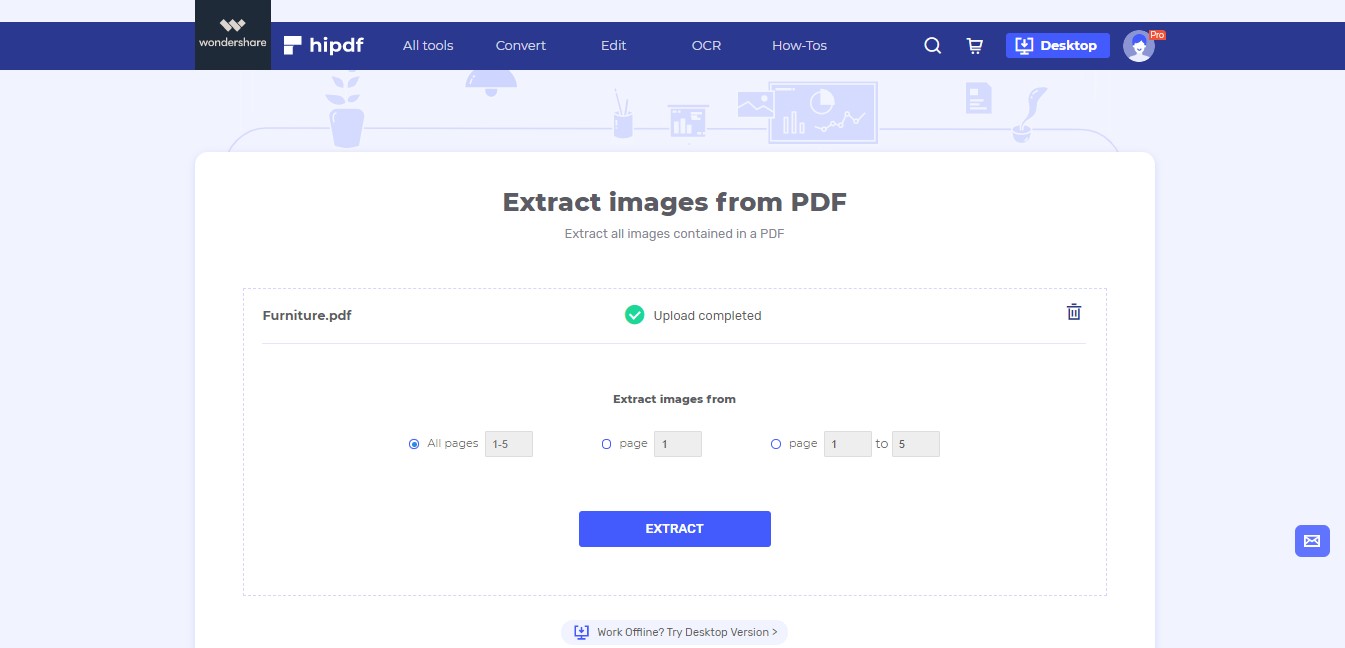Click the single page number field
The height and width of the screenshot is (648, 1345).
coord(678,444)
